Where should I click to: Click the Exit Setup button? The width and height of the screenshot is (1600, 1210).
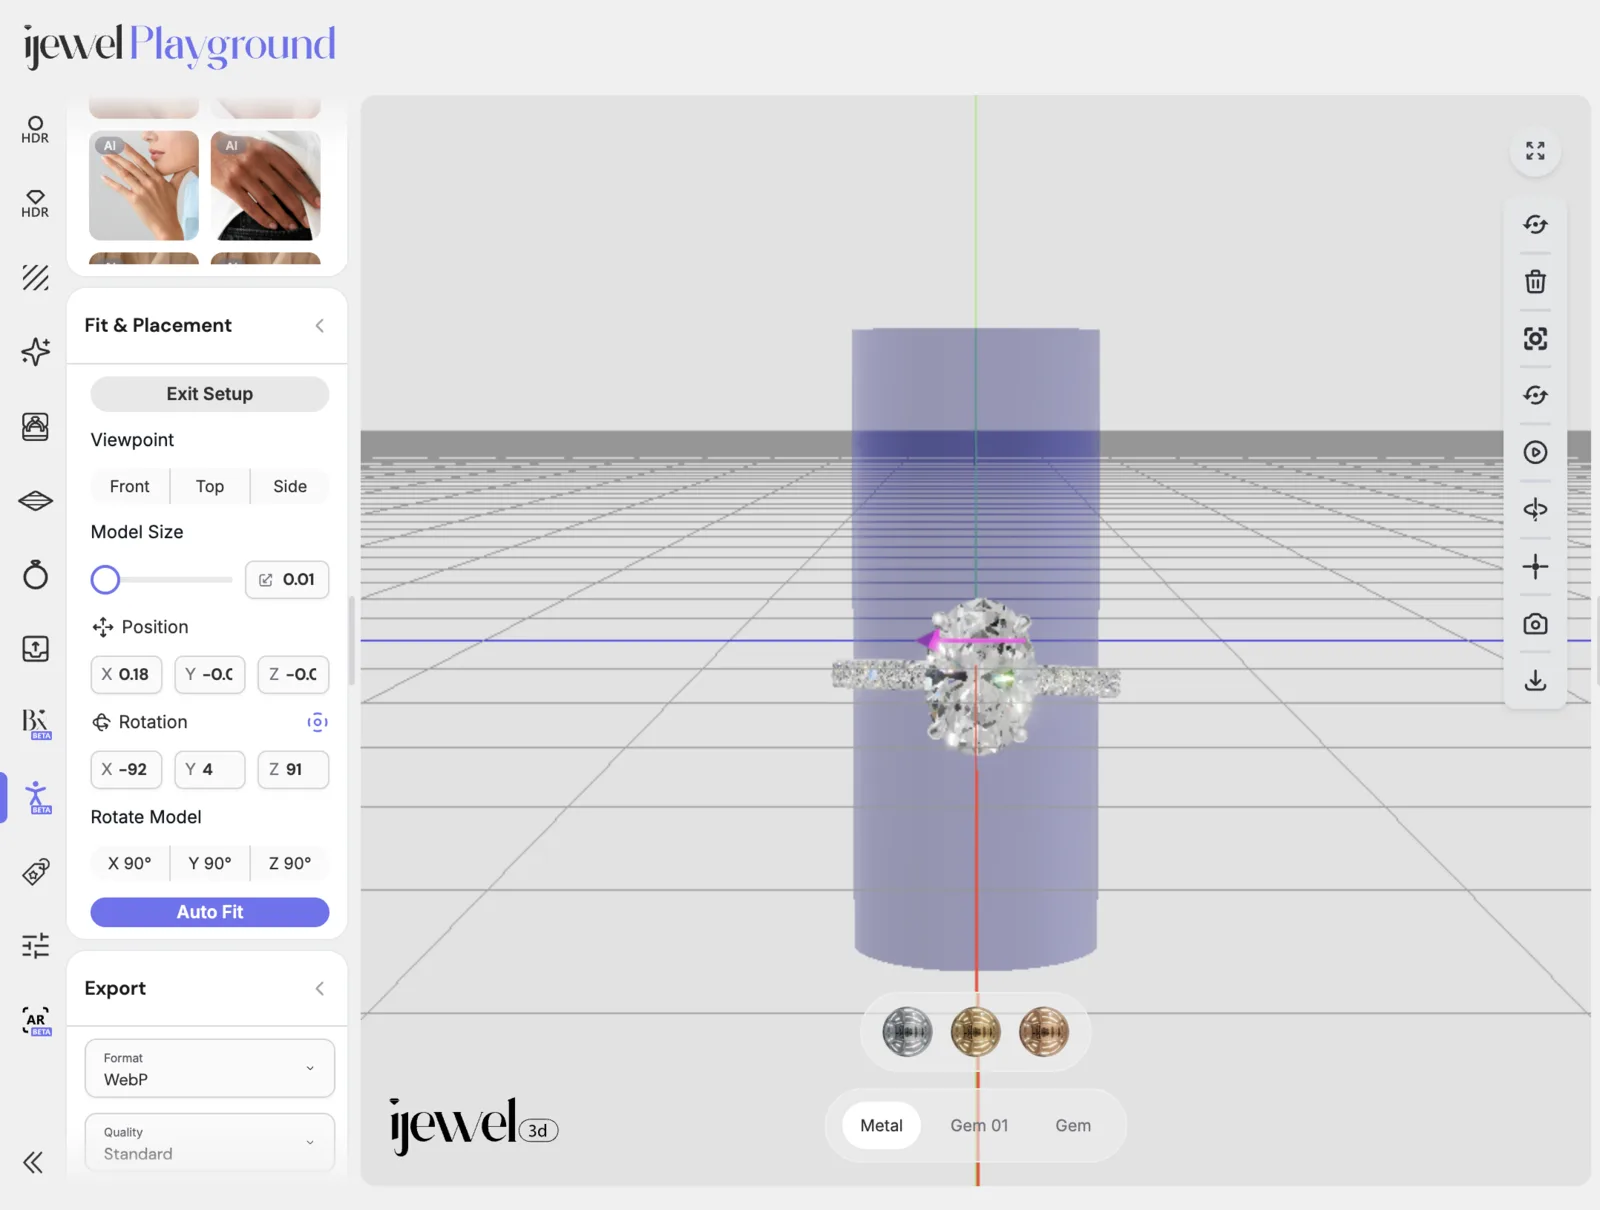(210, 394)
